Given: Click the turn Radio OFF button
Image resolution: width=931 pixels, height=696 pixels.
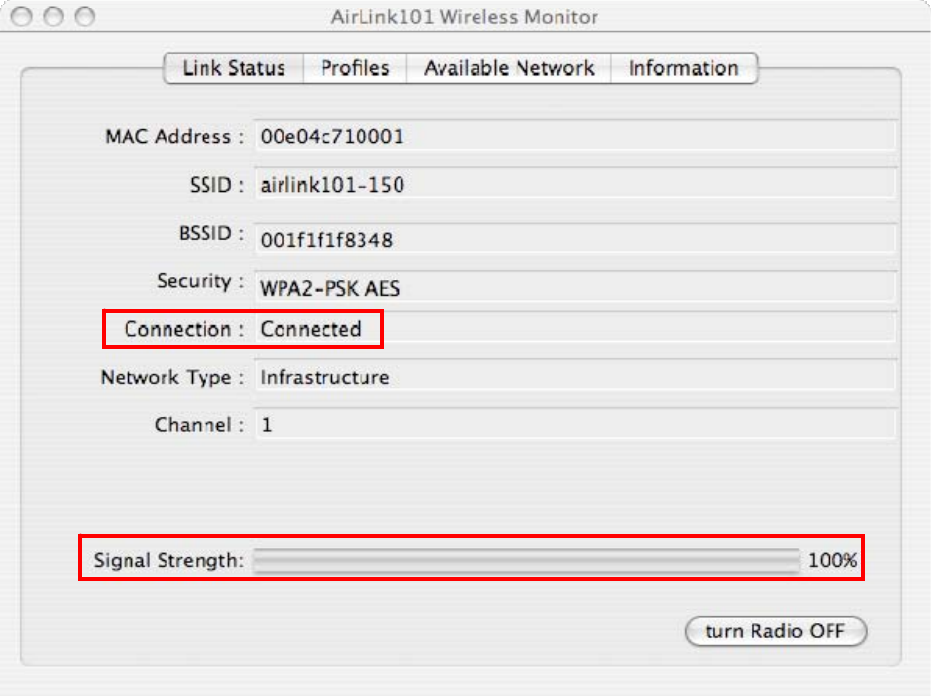Looking at the screenshot, I should click(x=775, y=631).
